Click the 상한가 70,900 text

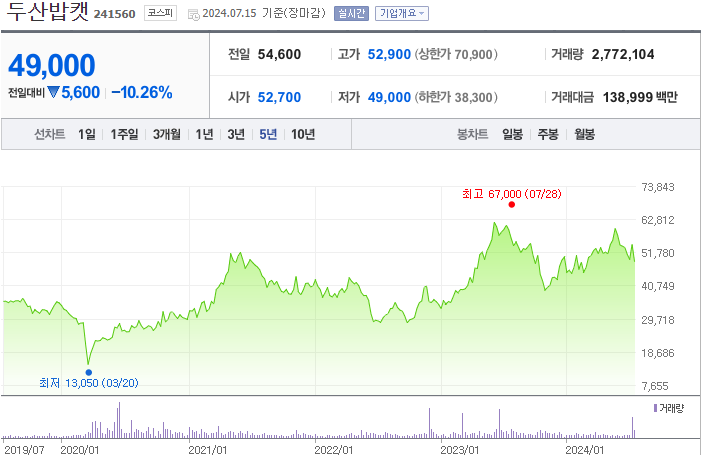(456, 55)
